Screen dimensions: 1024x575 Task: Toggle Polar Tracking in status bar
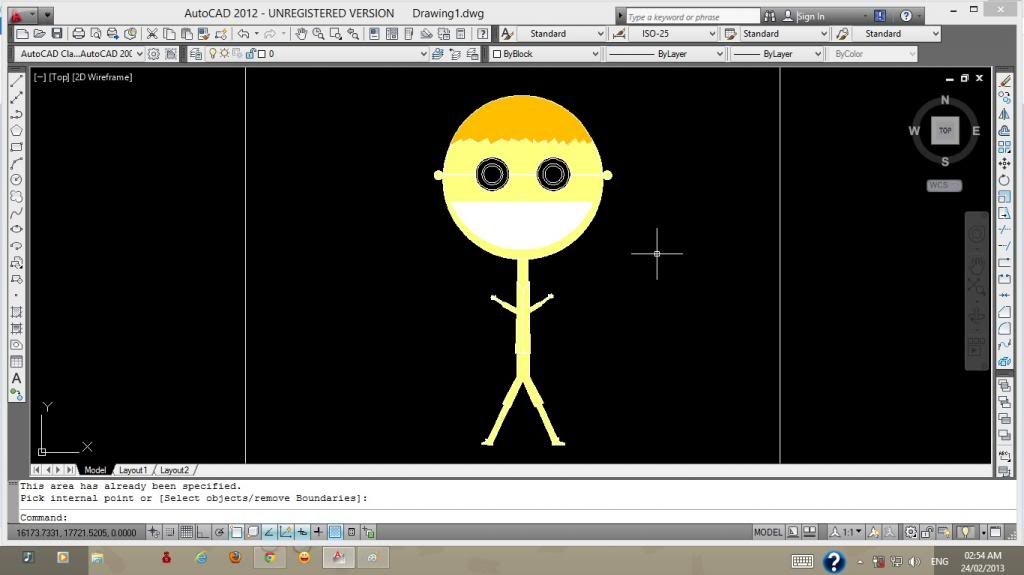(219, 533)
